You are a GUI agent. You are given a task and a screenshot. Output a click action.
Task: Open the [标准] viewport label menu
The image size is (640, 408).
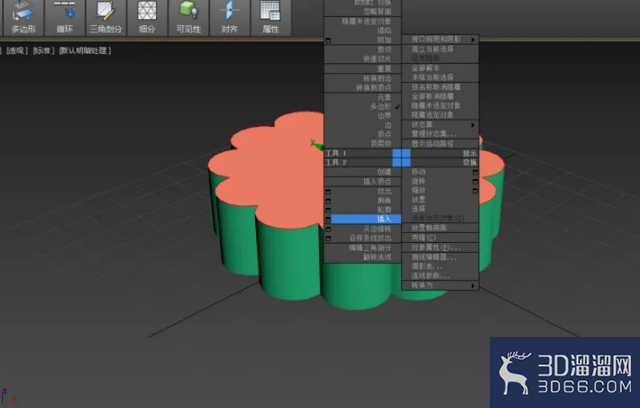coord(43,51)
